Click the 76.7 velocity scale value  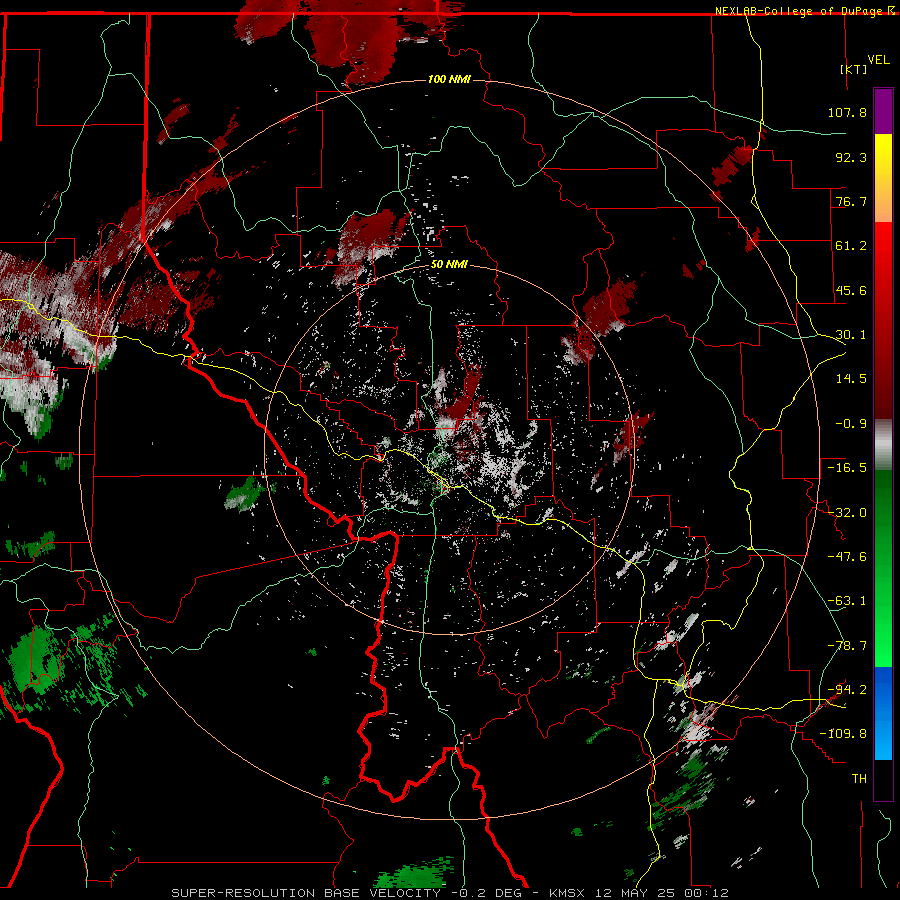[851, 201]
